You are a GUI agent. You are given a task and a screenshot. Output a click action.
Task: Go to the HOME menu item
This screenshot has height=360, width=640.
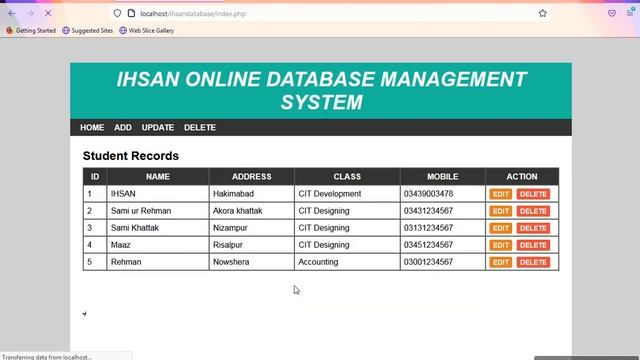coord(92,128)
